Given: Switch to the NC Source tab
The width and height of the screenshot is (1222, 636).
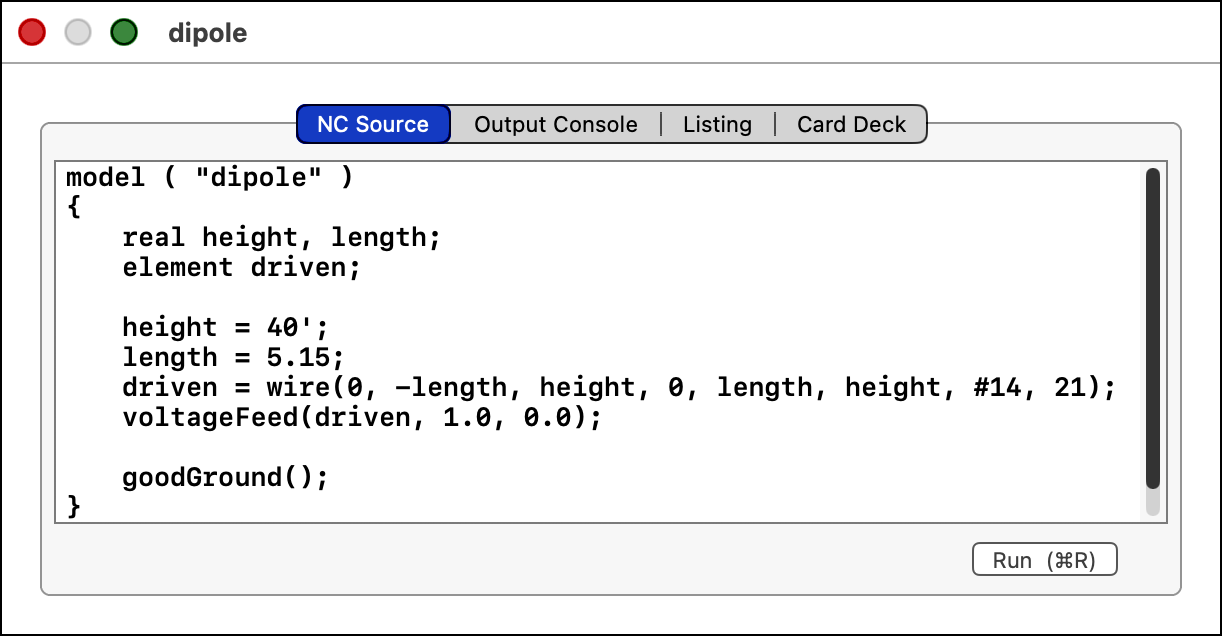Looking at the screenshot, I should 373,125.
